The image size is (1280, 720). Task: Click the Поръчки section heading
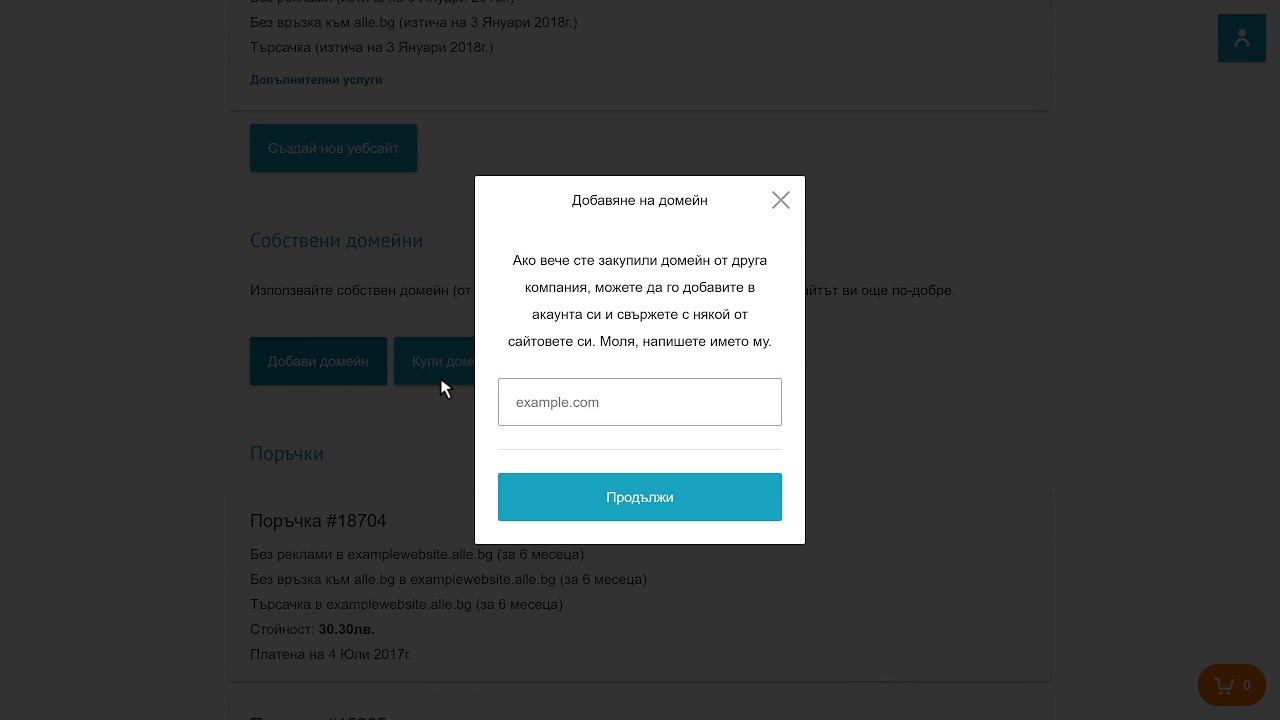click(287, 453)
